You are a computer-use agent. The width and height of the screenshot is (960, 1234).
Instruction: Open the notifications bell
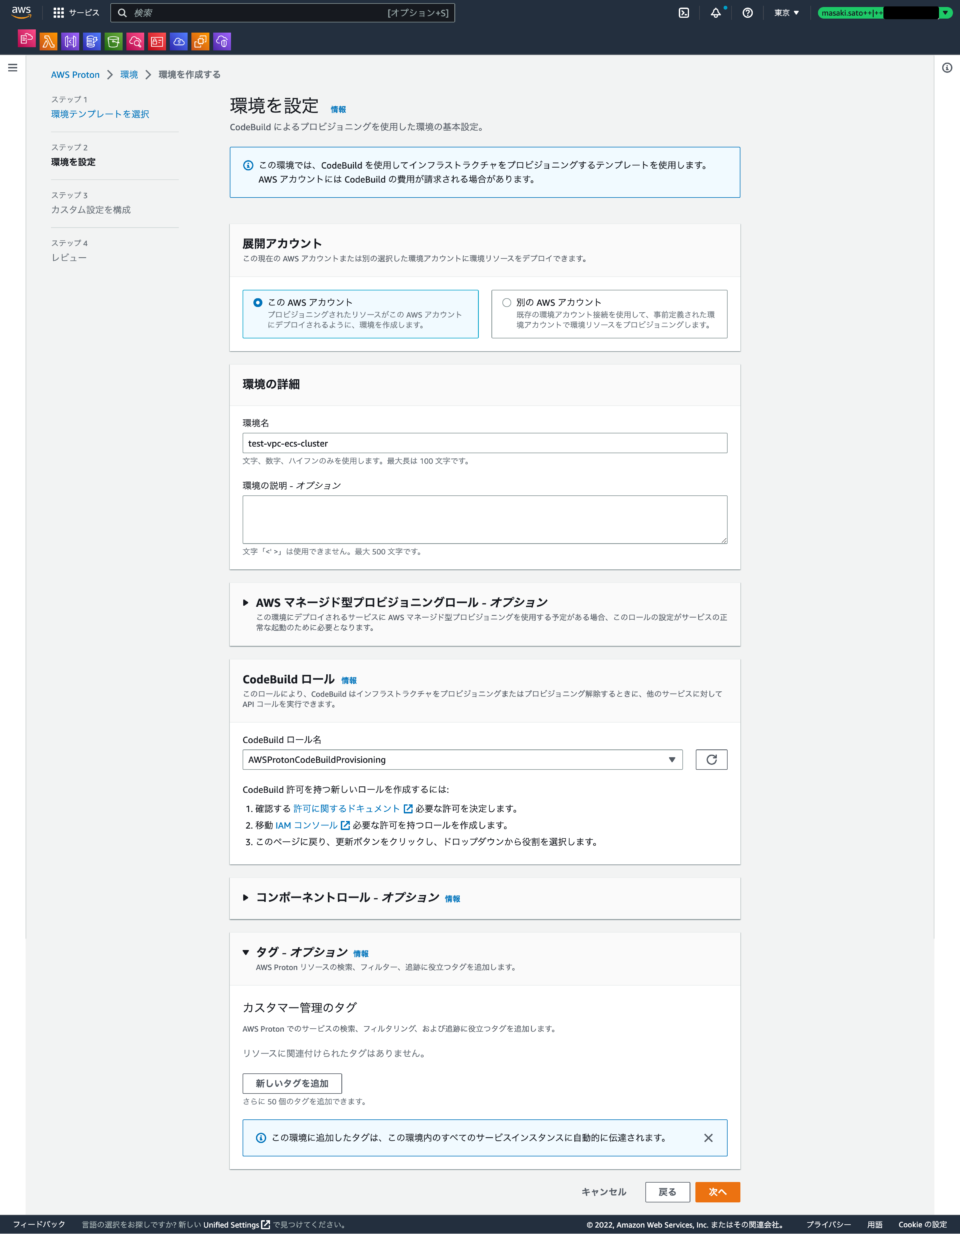pos(716,13)
